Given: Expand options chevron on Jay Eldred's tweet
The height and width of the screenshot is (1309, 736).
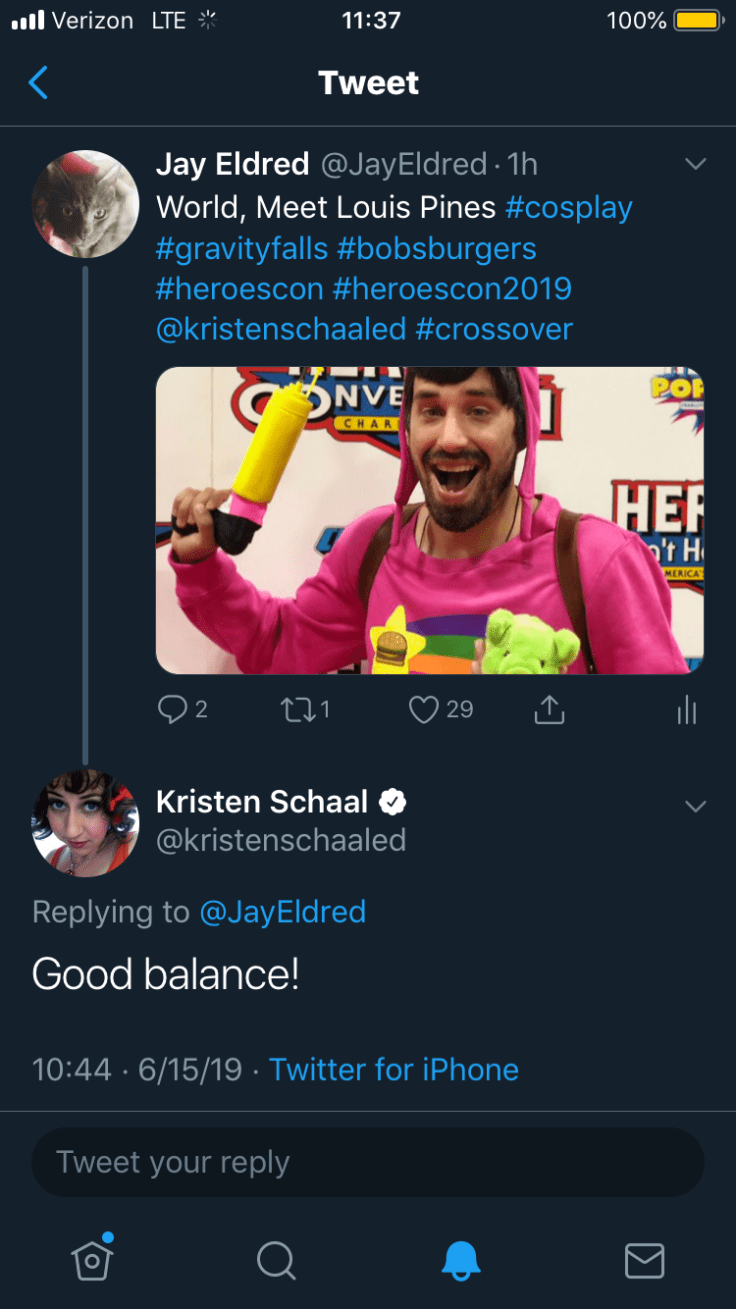Looking at the screenshot, I should (x=694, y=164).
